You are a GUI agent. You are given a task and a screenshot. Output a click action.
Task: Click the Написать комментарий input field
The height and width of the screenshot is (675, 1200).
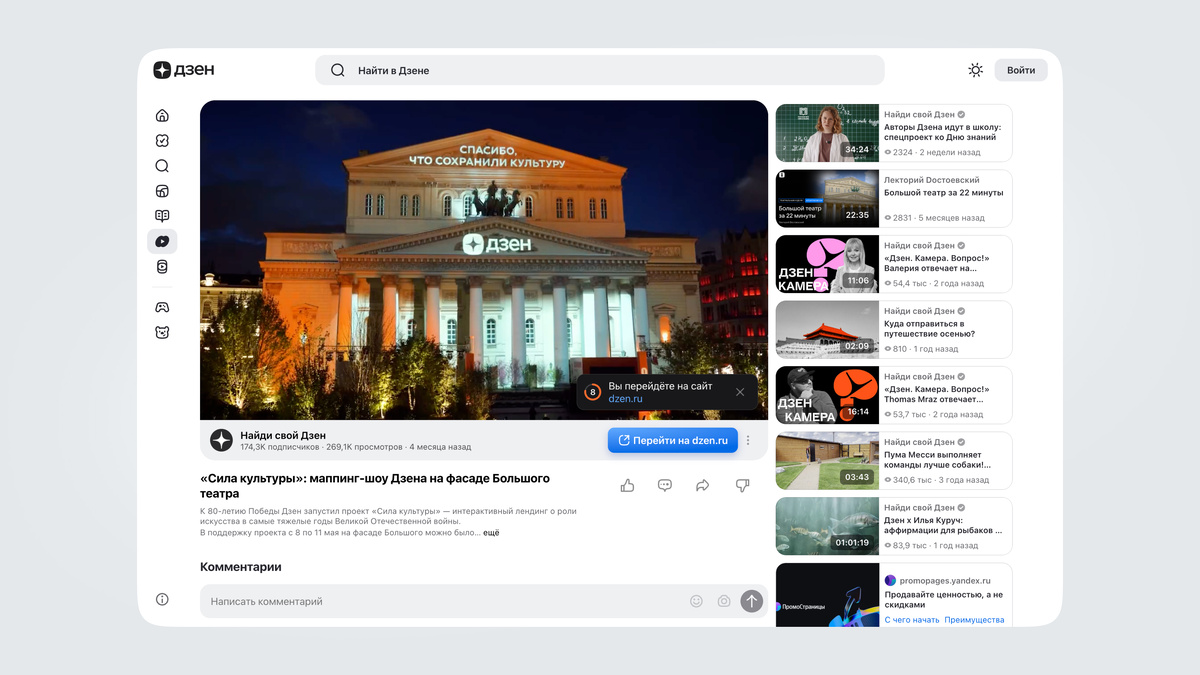tap(484, 601)
